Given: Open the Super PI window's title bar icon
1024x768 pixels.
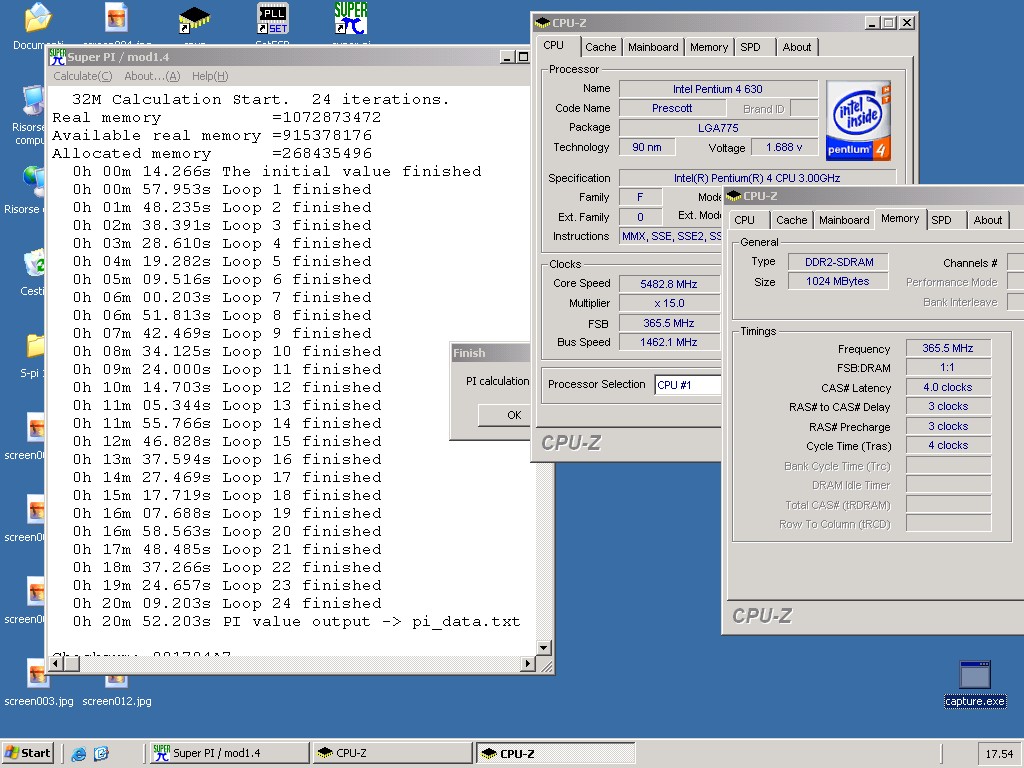Looking at the screenshot, I should (x=57, y=57).
